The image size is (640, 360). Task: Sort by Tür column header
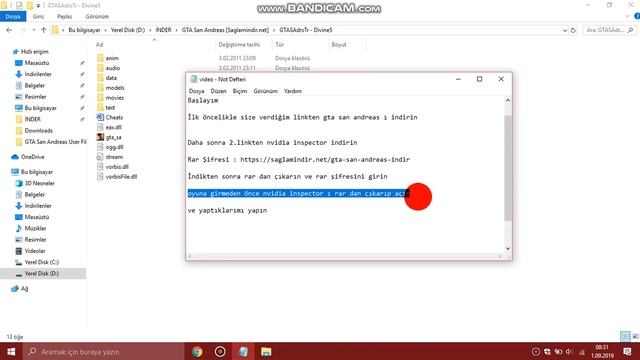click(x=280, y=44)
